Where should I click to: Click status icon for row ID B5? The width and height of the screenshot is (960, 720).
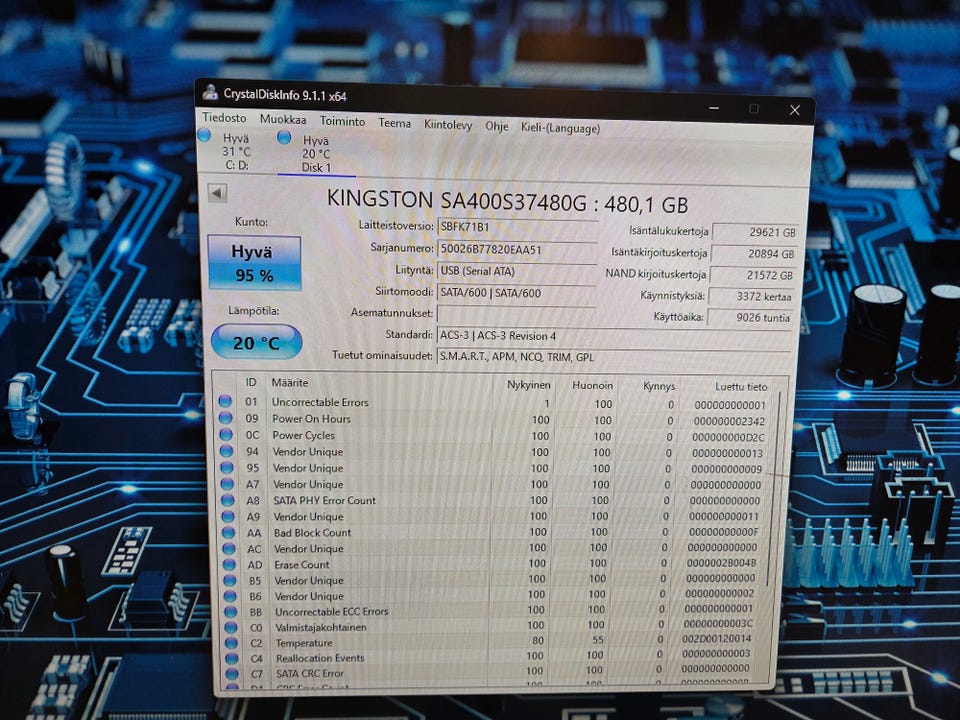click(230, 580)
